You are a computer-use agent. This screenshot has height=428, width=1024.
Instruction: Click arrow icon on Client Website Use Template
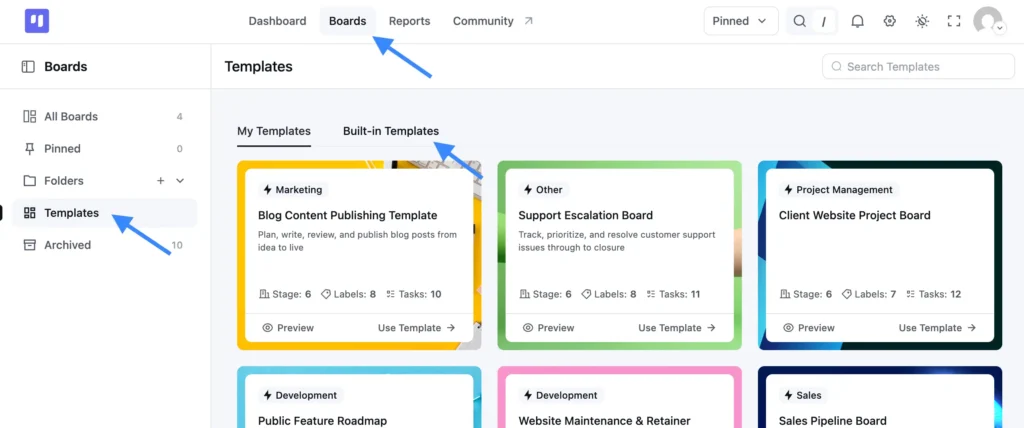click(x=972, y=328)
